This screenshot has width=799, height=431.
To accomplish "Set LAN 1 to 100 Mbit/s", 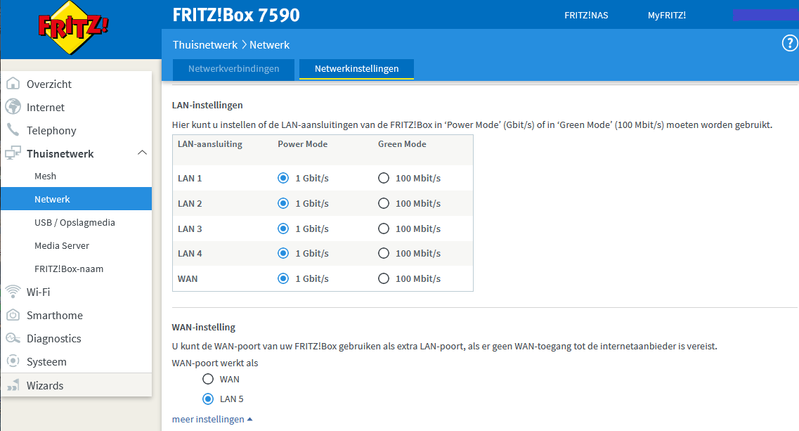I will [x=383, y=178].
